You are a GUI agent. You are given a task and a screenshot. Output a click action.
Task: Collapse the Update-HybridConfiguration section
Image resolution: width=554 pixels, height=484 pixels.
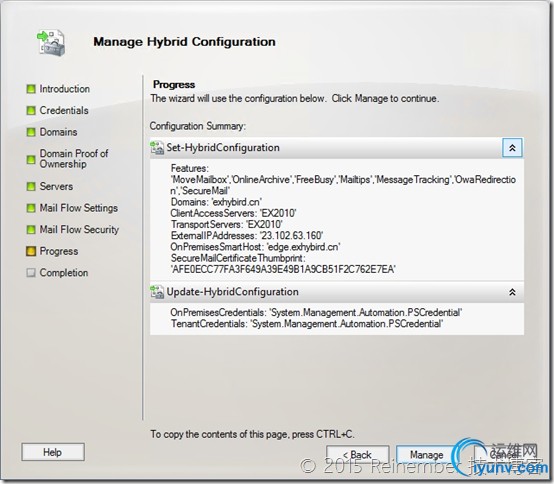[512, 292]
